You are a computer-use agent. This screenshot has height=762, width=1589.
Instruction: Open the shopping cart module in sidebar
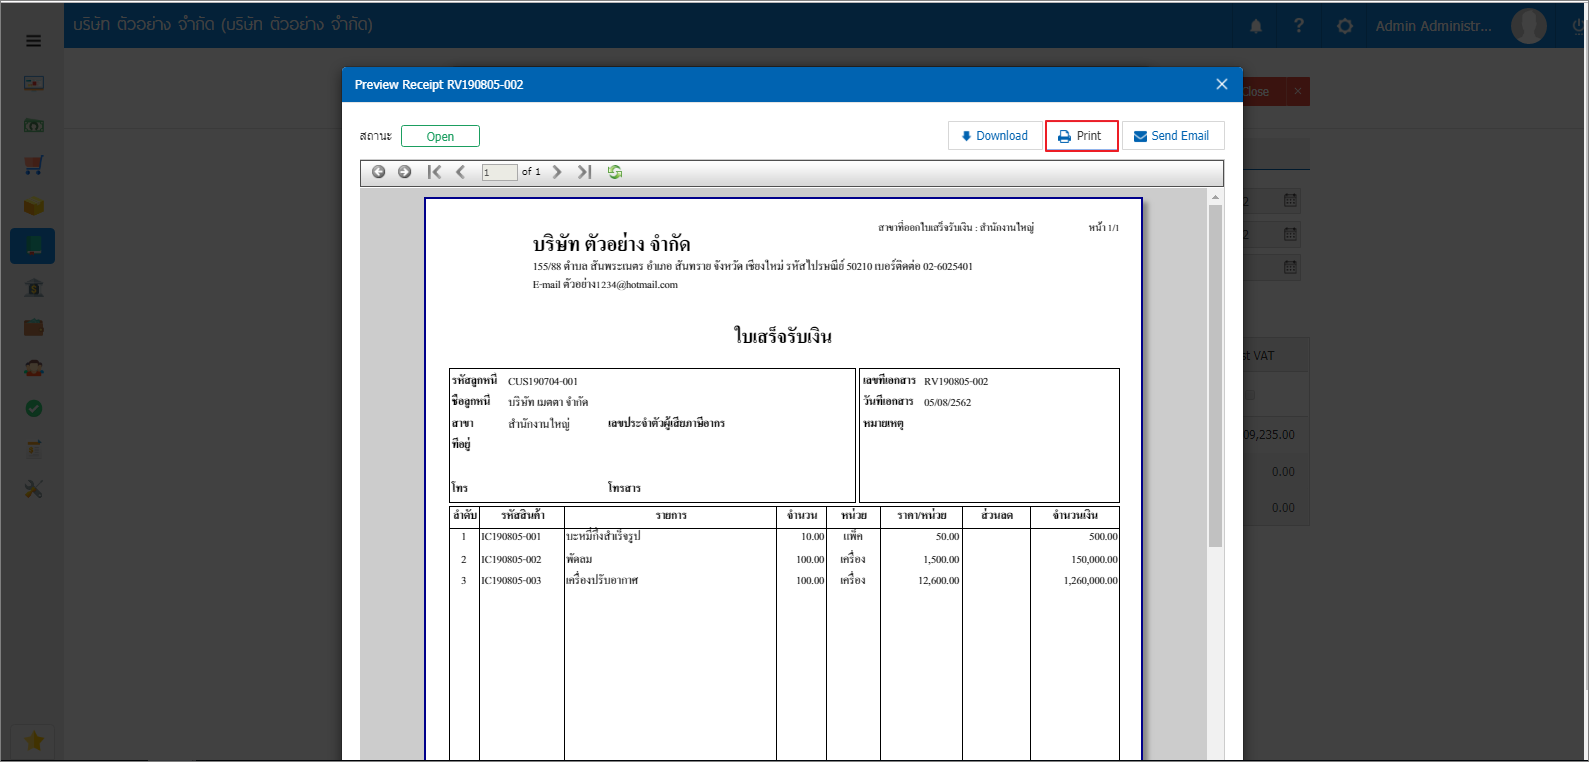pyautogui.click(x=33, y=165)
